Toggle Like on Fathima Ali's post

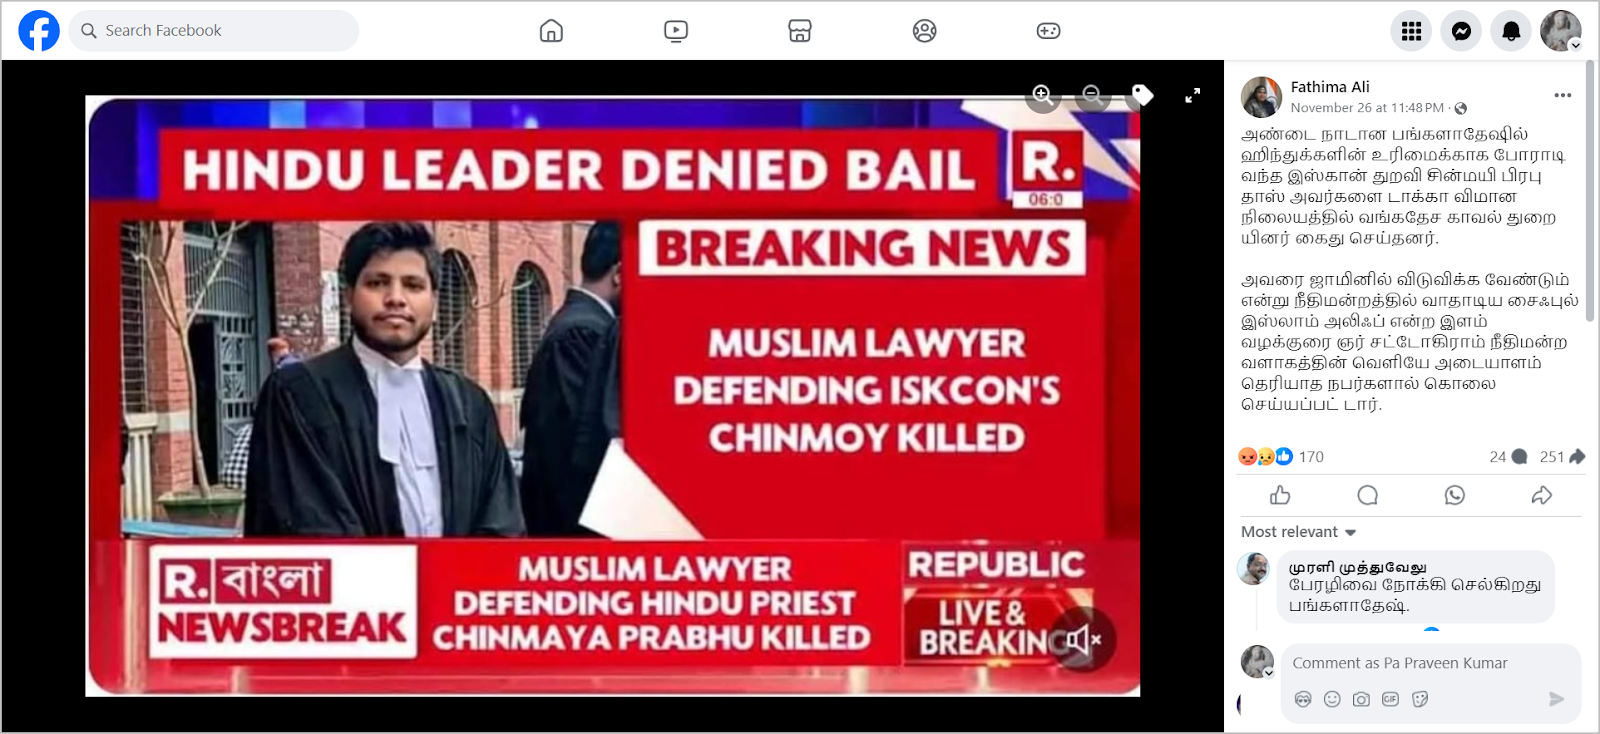(x=1280, y=495)
